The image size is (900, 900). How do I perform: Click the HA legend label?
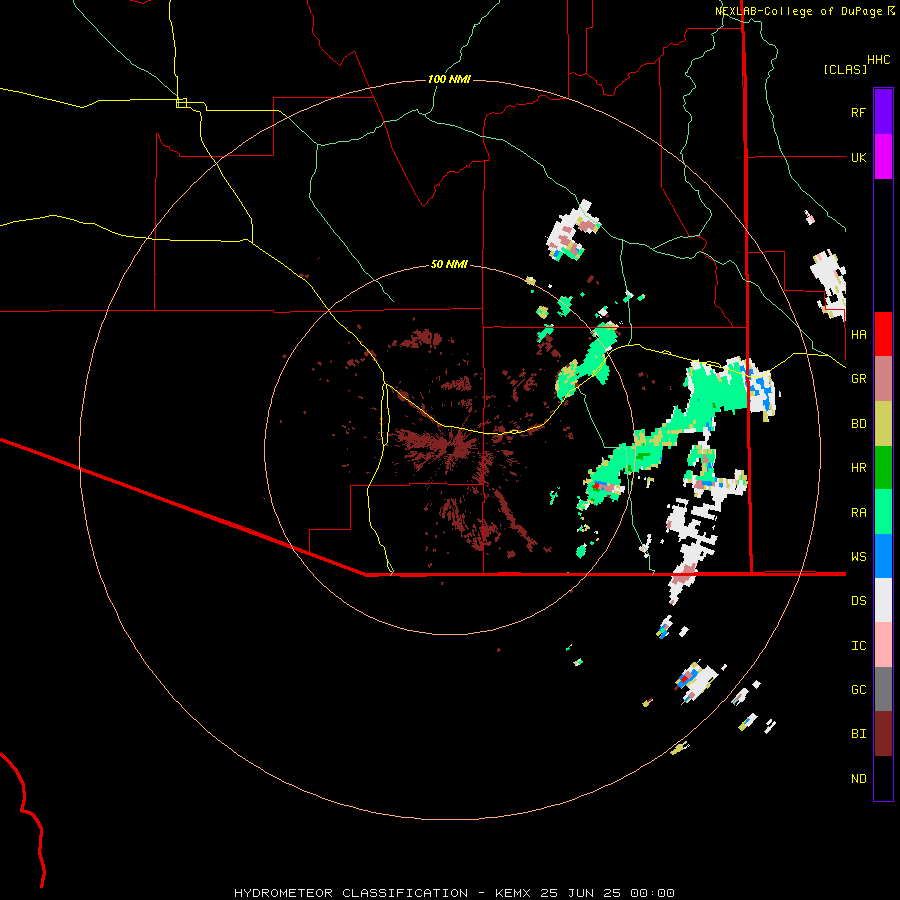coord(858,334)
